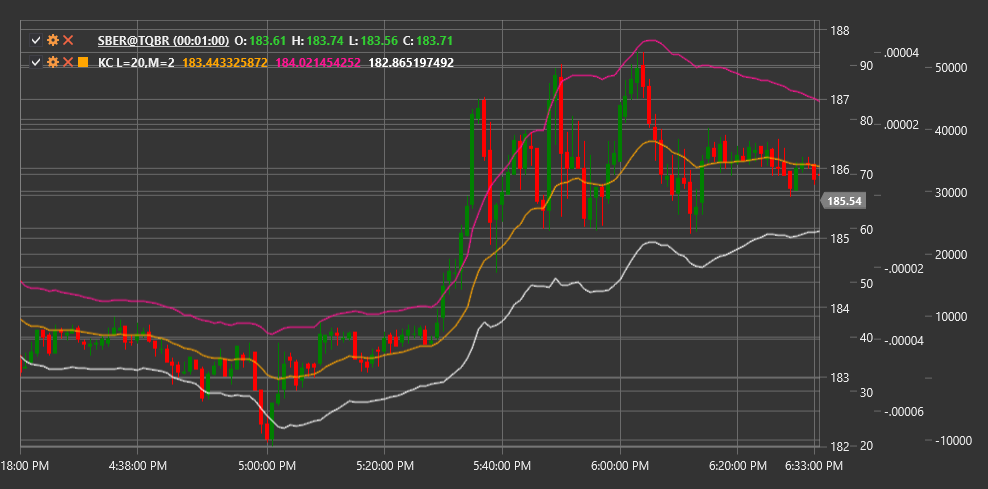Click the 20000 volume axis label
The height and width of the screenshot is (489, 988).
950,255
